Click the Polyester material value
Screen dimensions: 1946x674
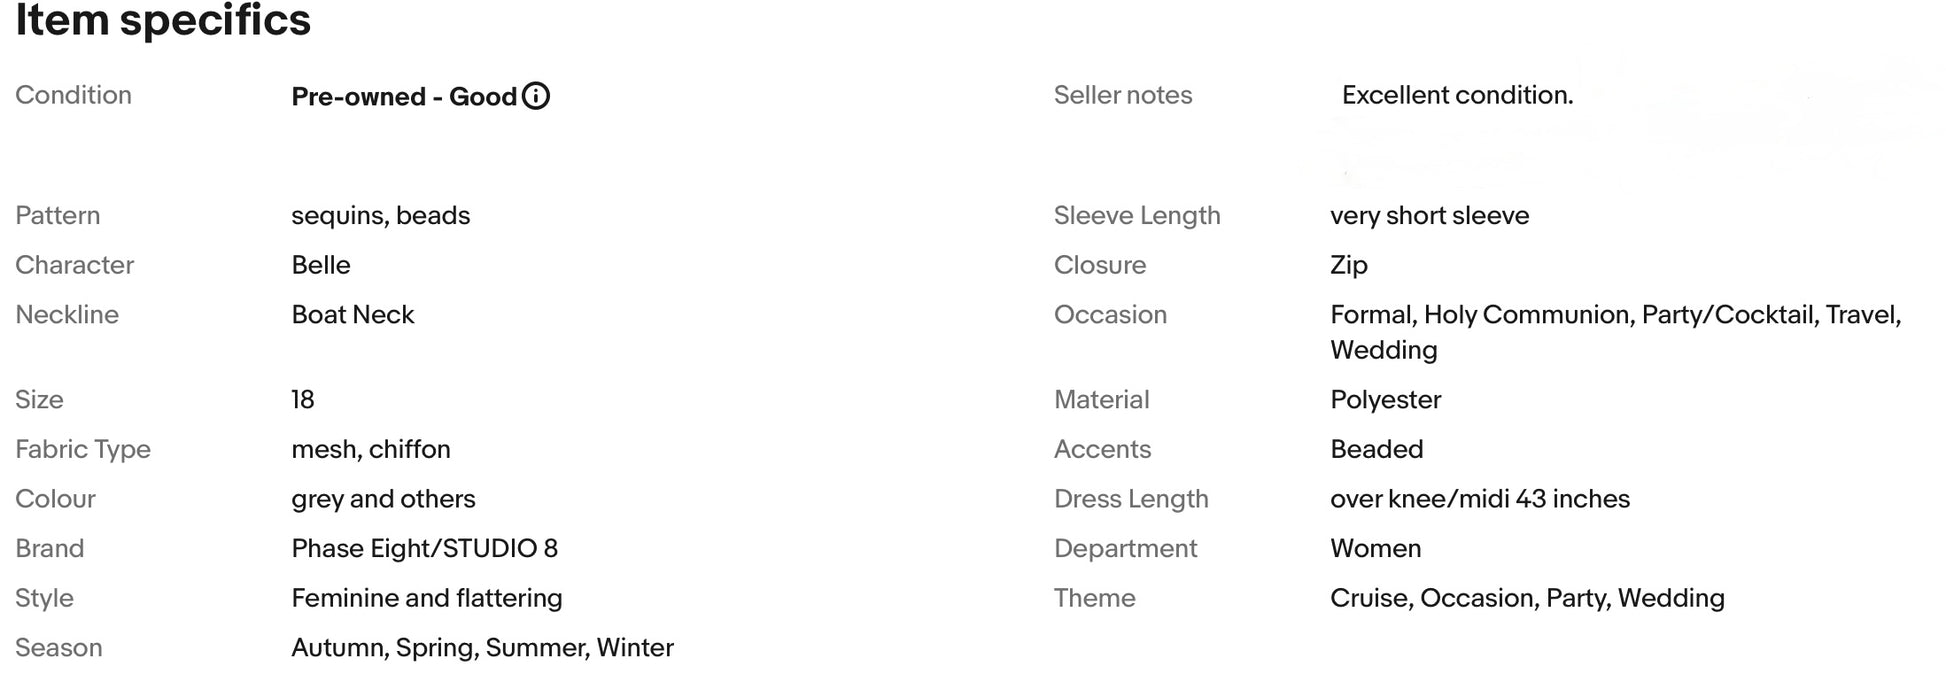click(1385, 400)
